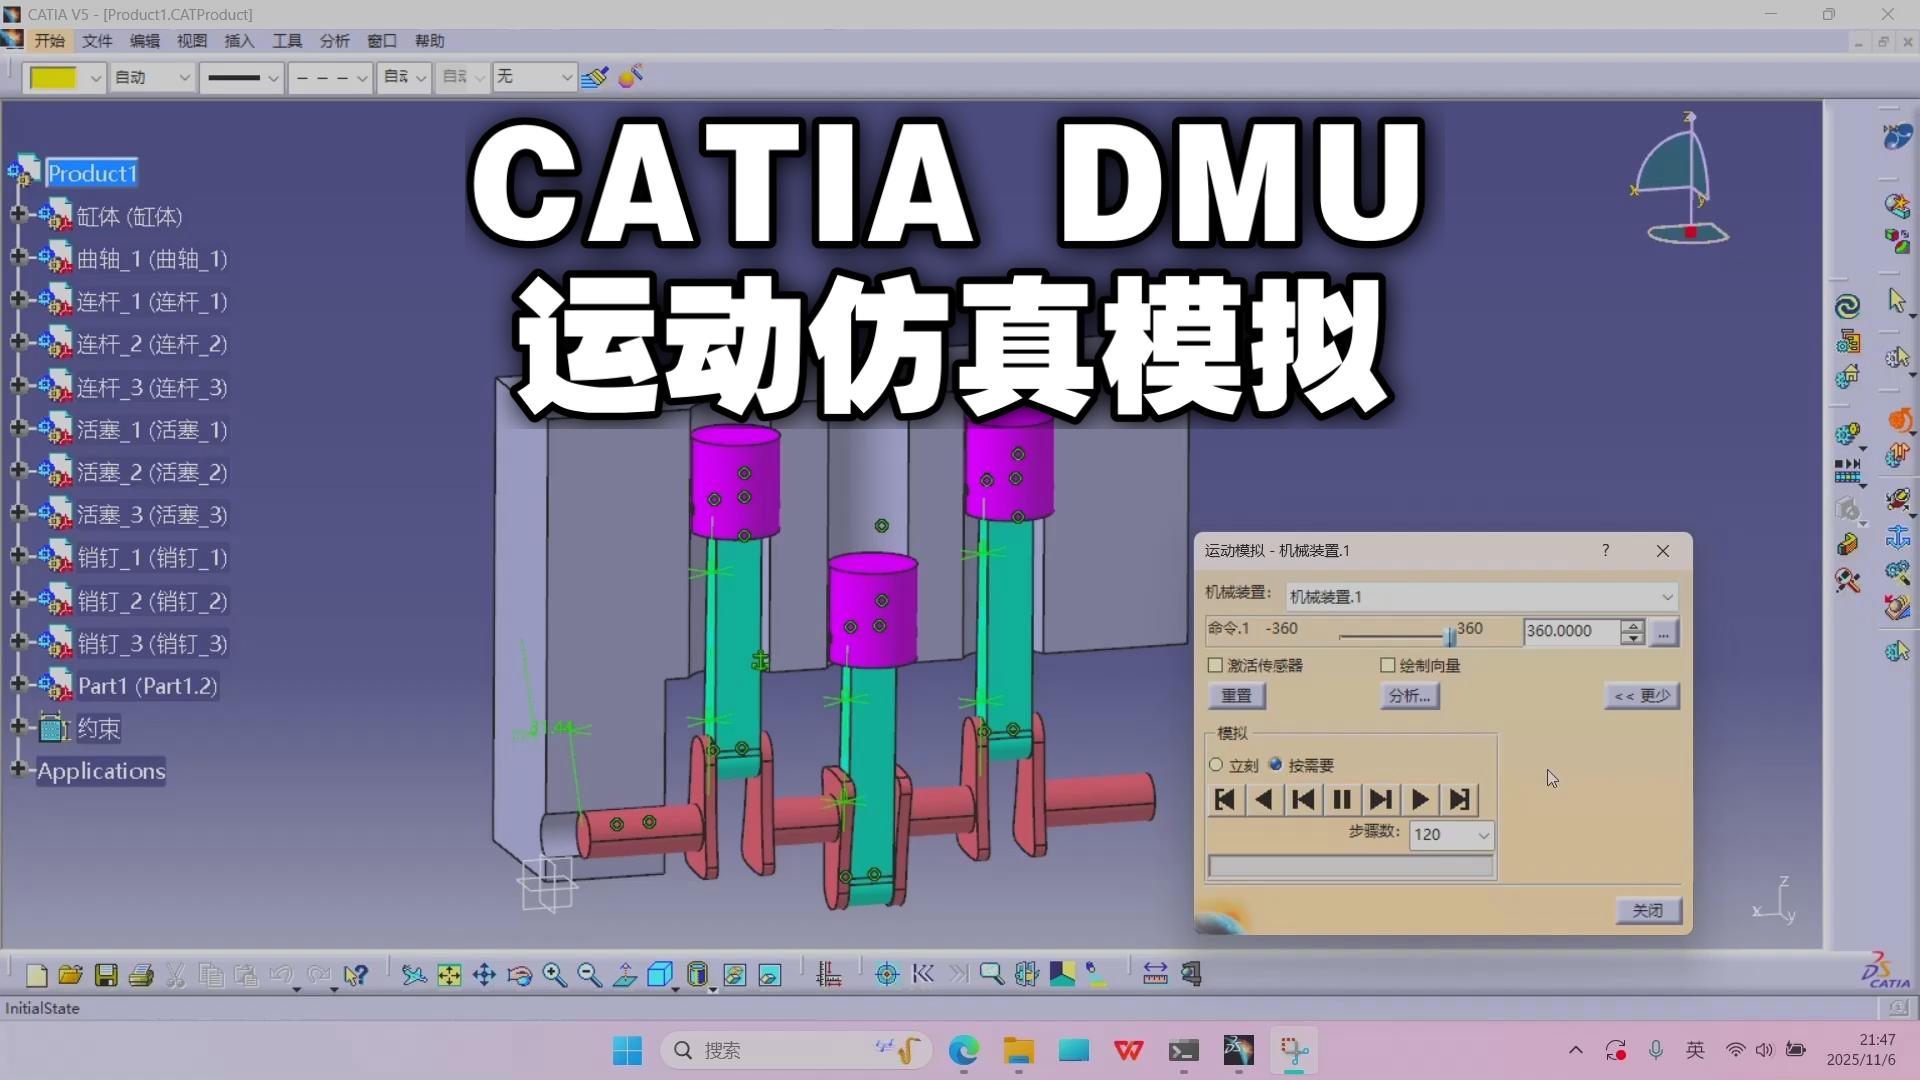Select the 立即 radio button
The image size is (1920, 1080).
1216,765
